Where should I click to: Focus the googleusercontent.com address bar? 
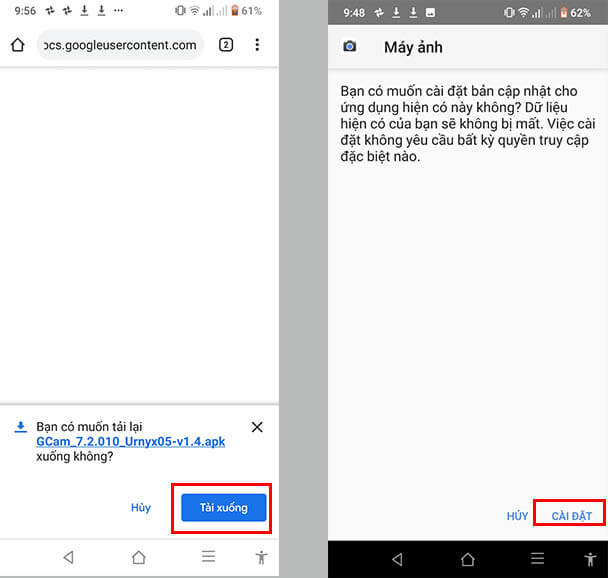point(120,45)
